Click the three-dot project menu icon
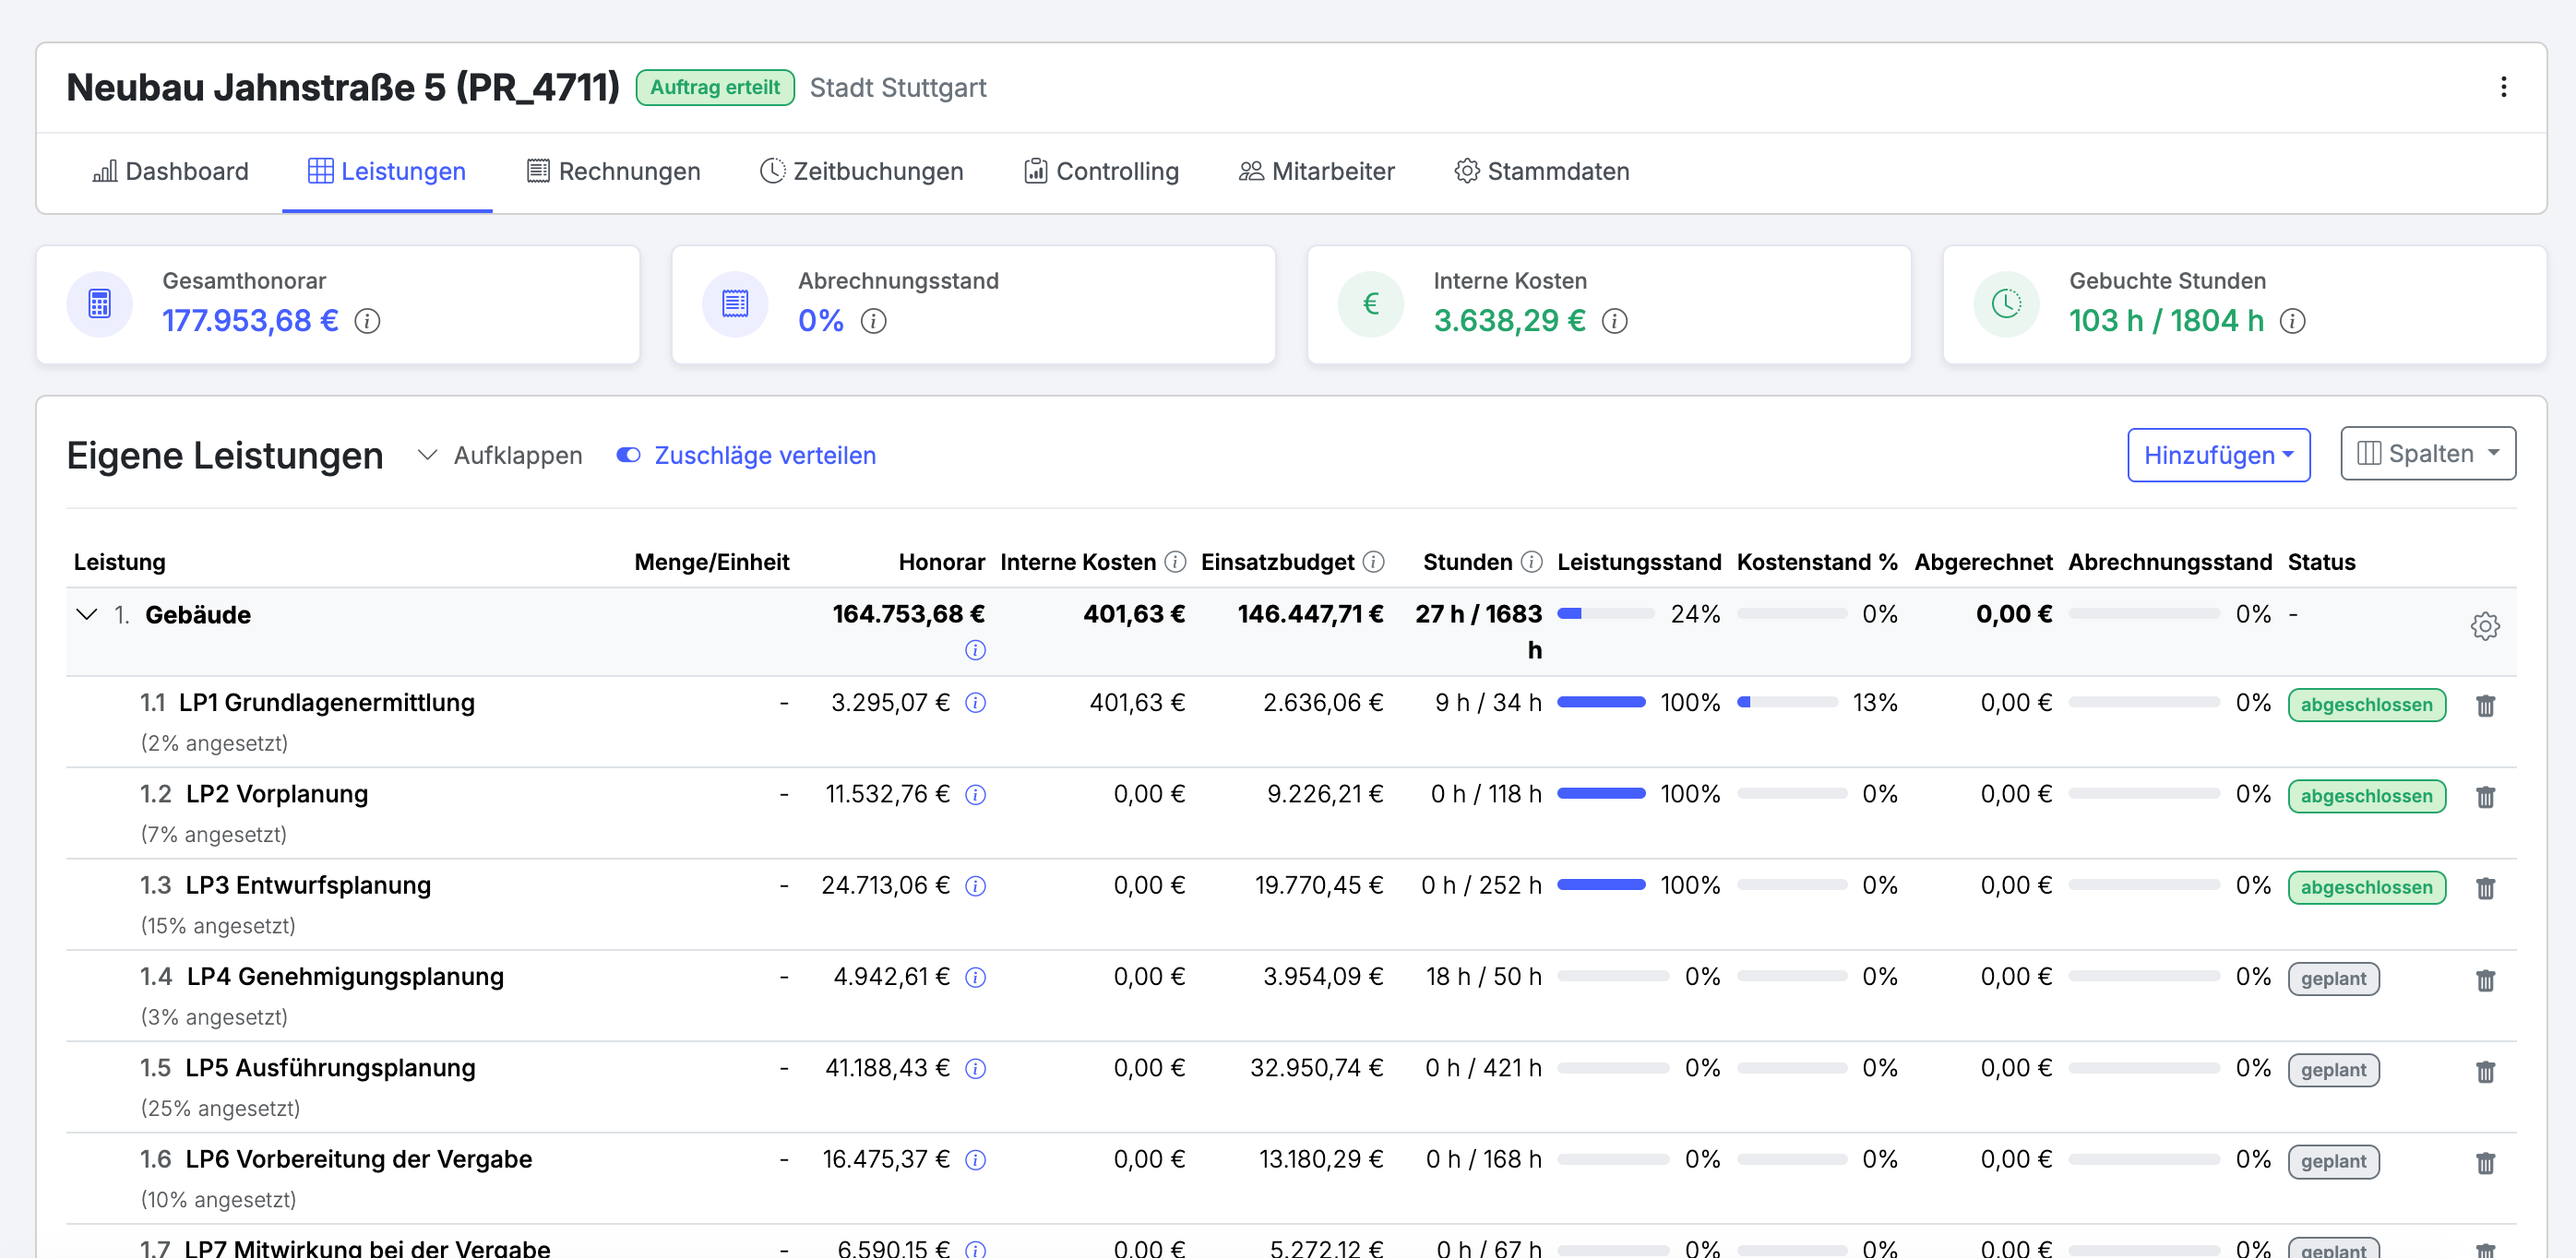Screen dimensions: 2576x1258 (x=2502, y=87)
